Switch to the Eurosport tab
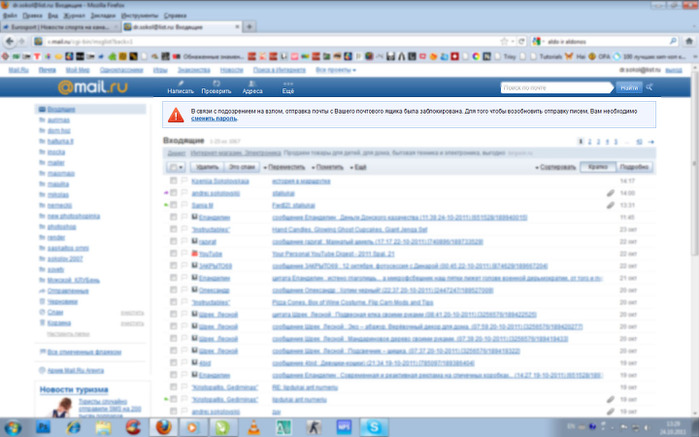This screenshot has height=437, width=699. pos(60,27)
